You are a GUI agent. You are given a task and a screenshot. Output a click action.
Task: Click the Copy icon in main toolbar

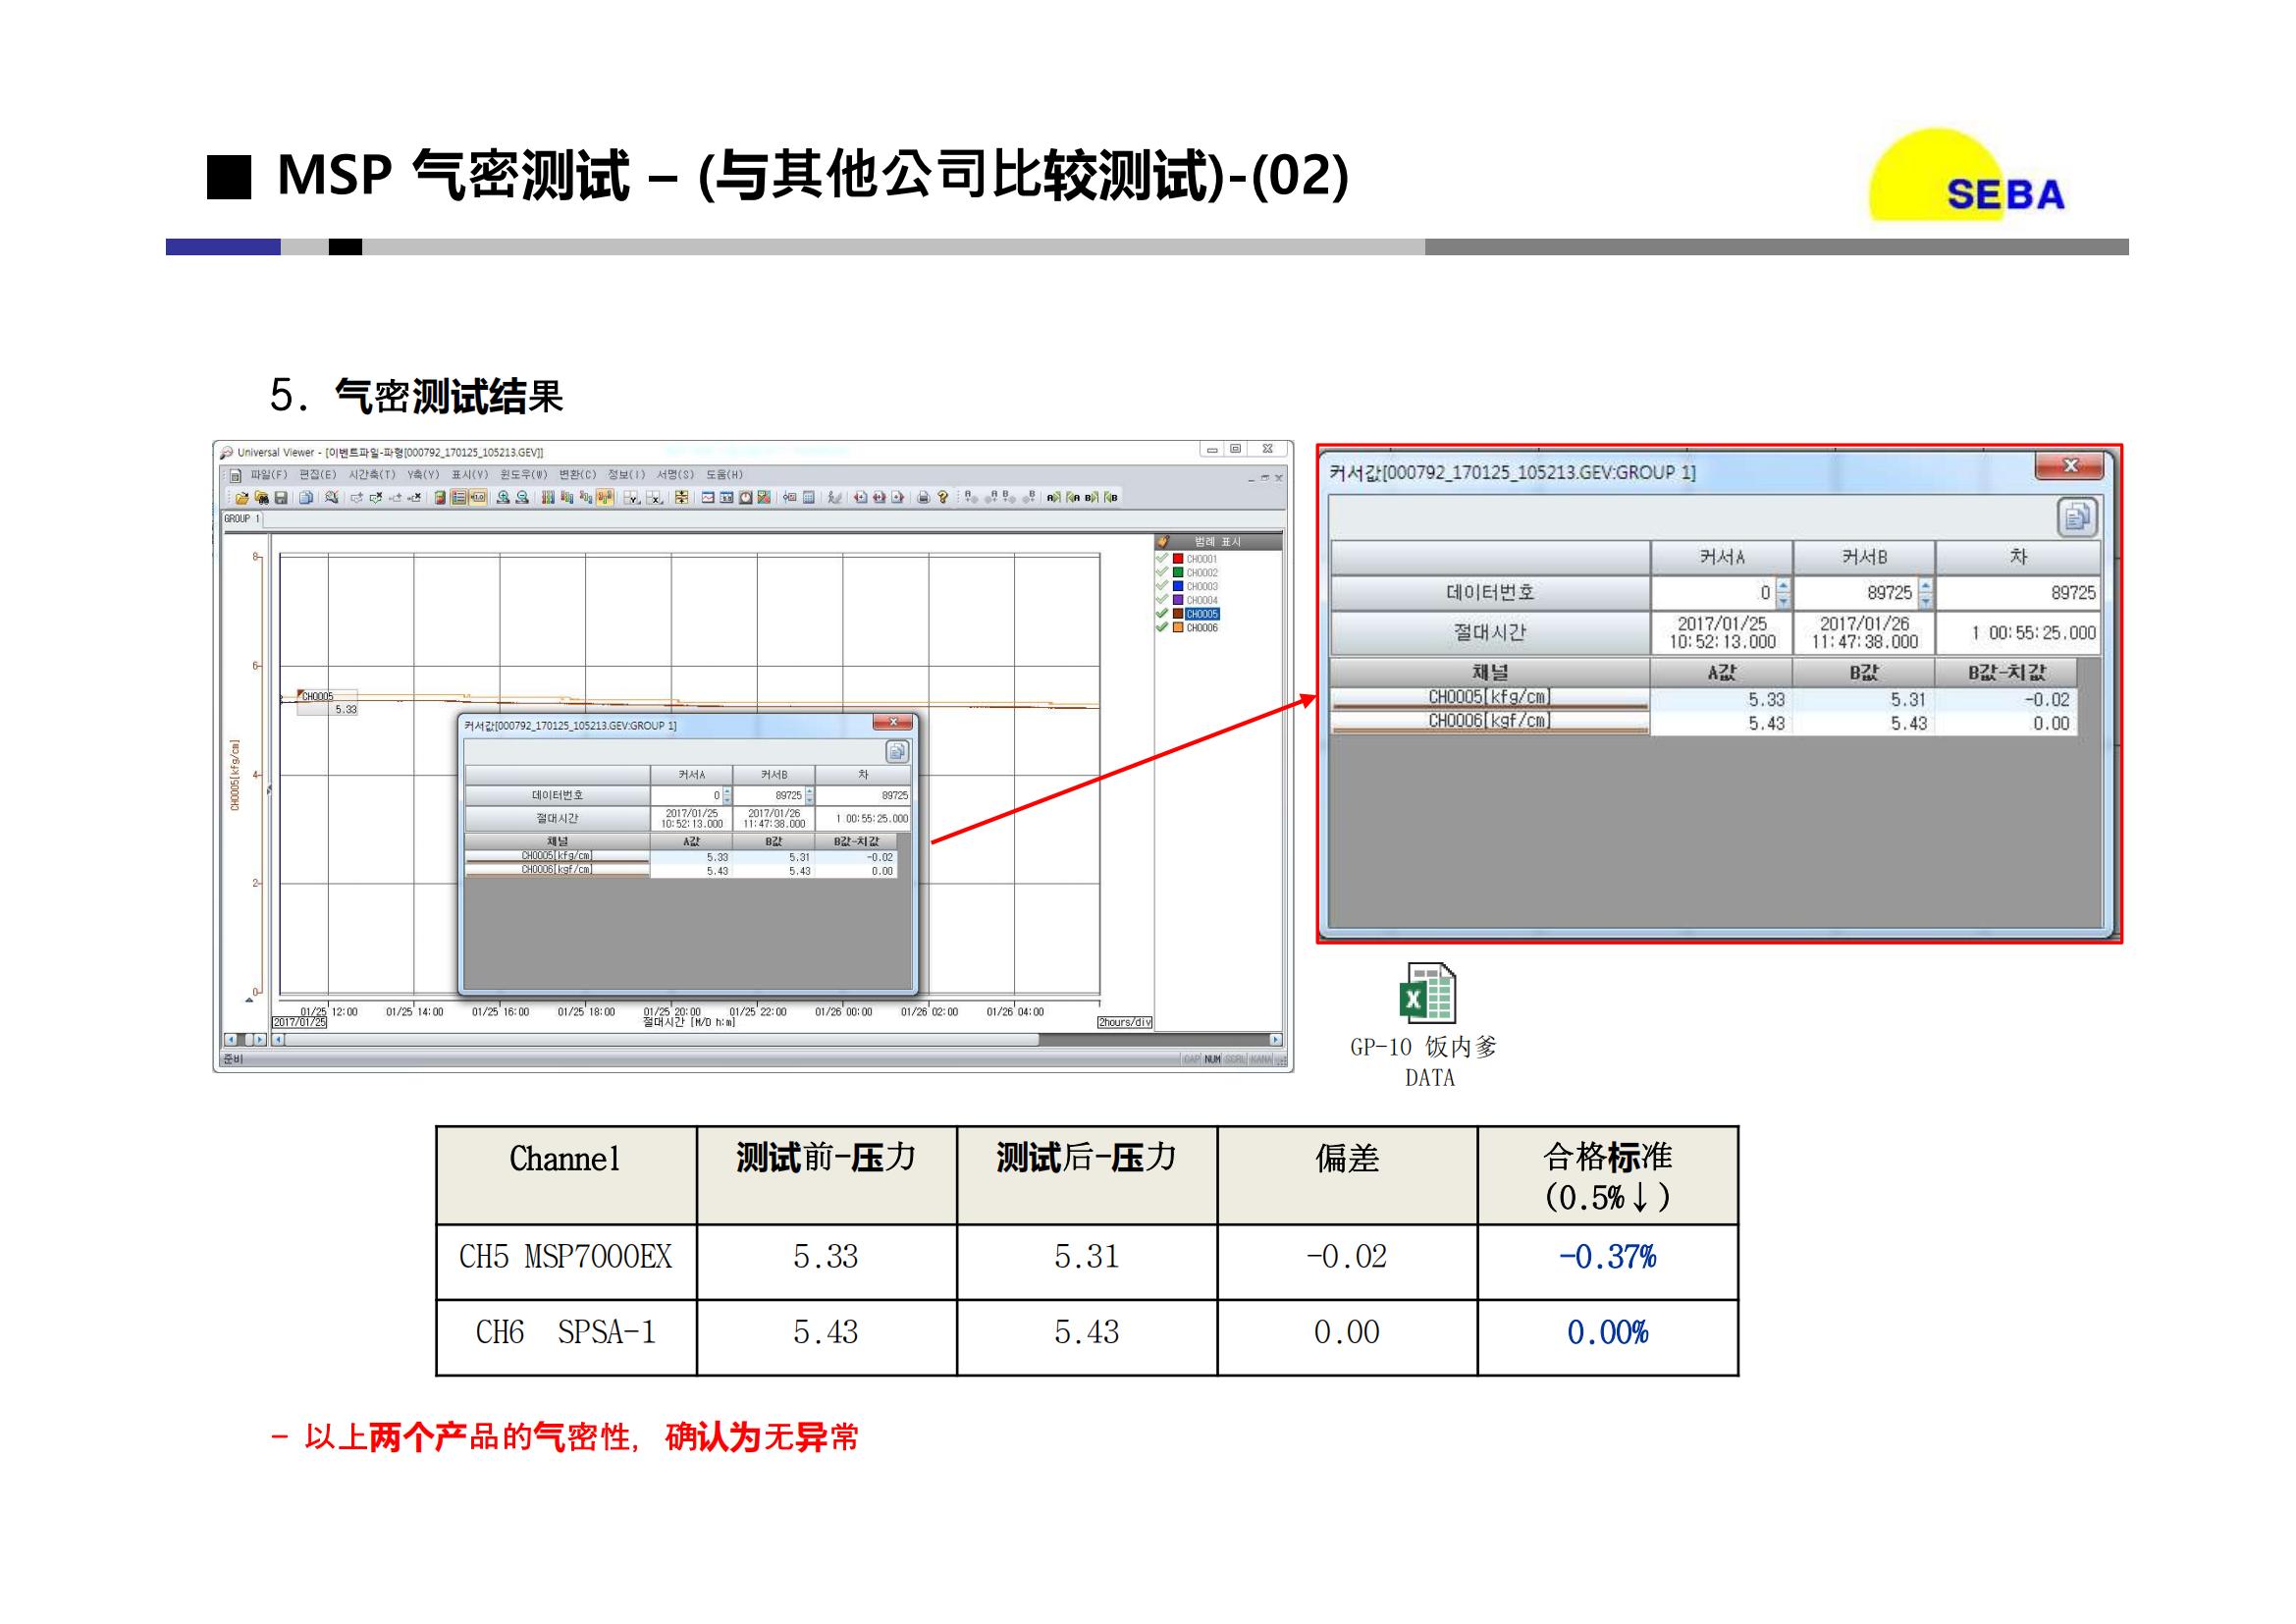point(306,497)
